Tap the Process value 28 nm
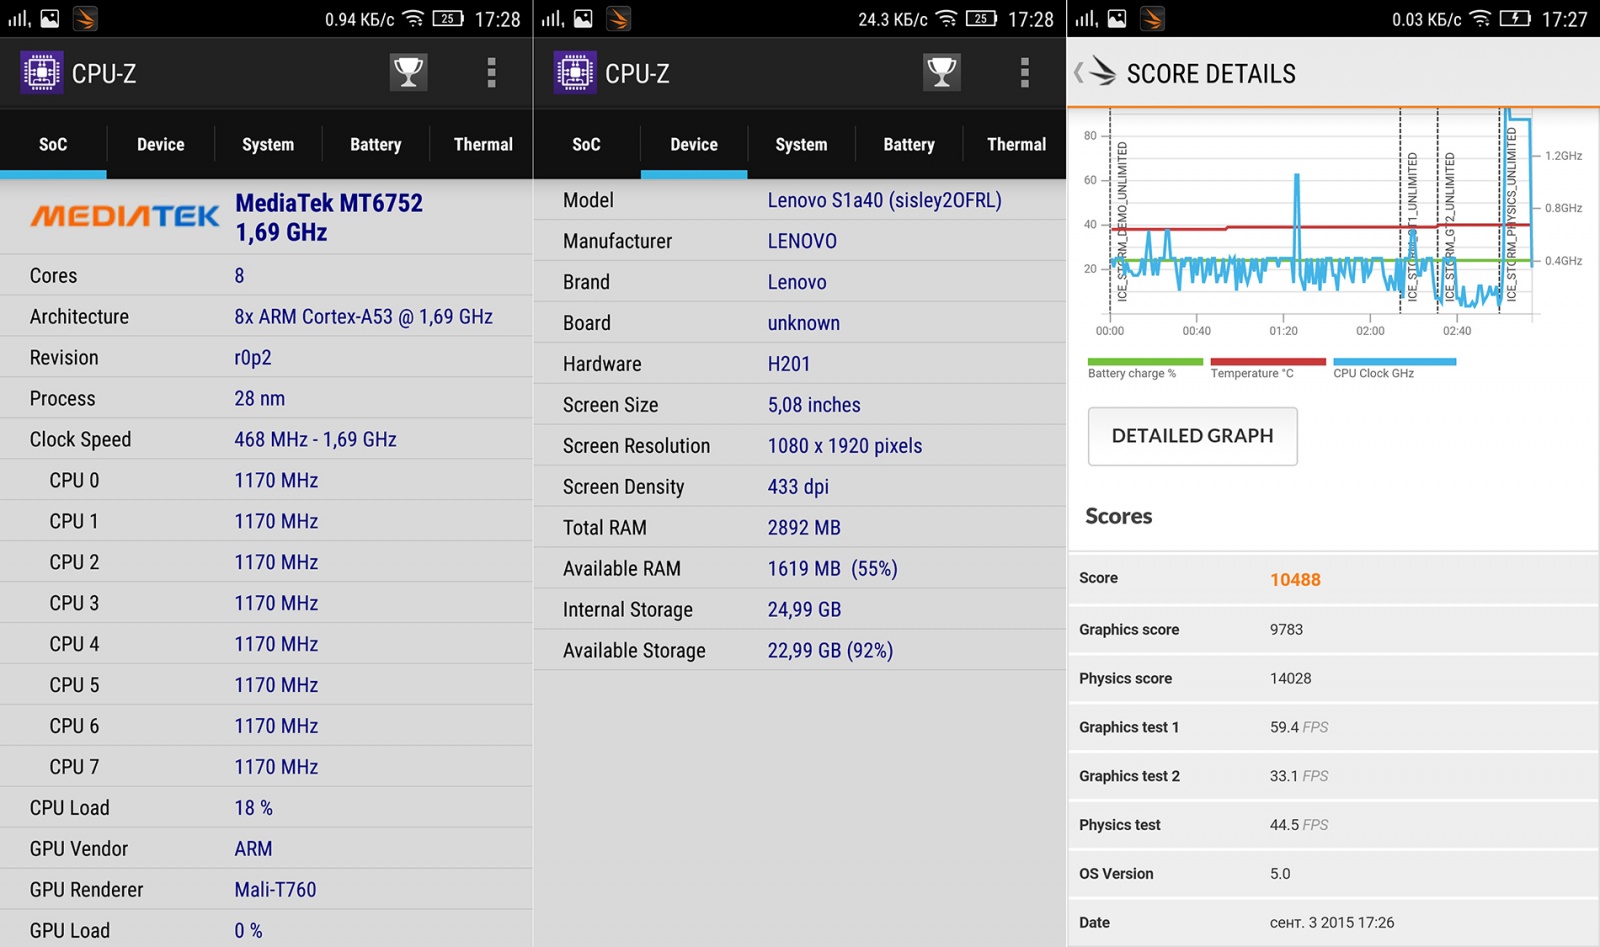Image resolution: width=1600 pixels, height=947 pixels. tap(260, 399)
